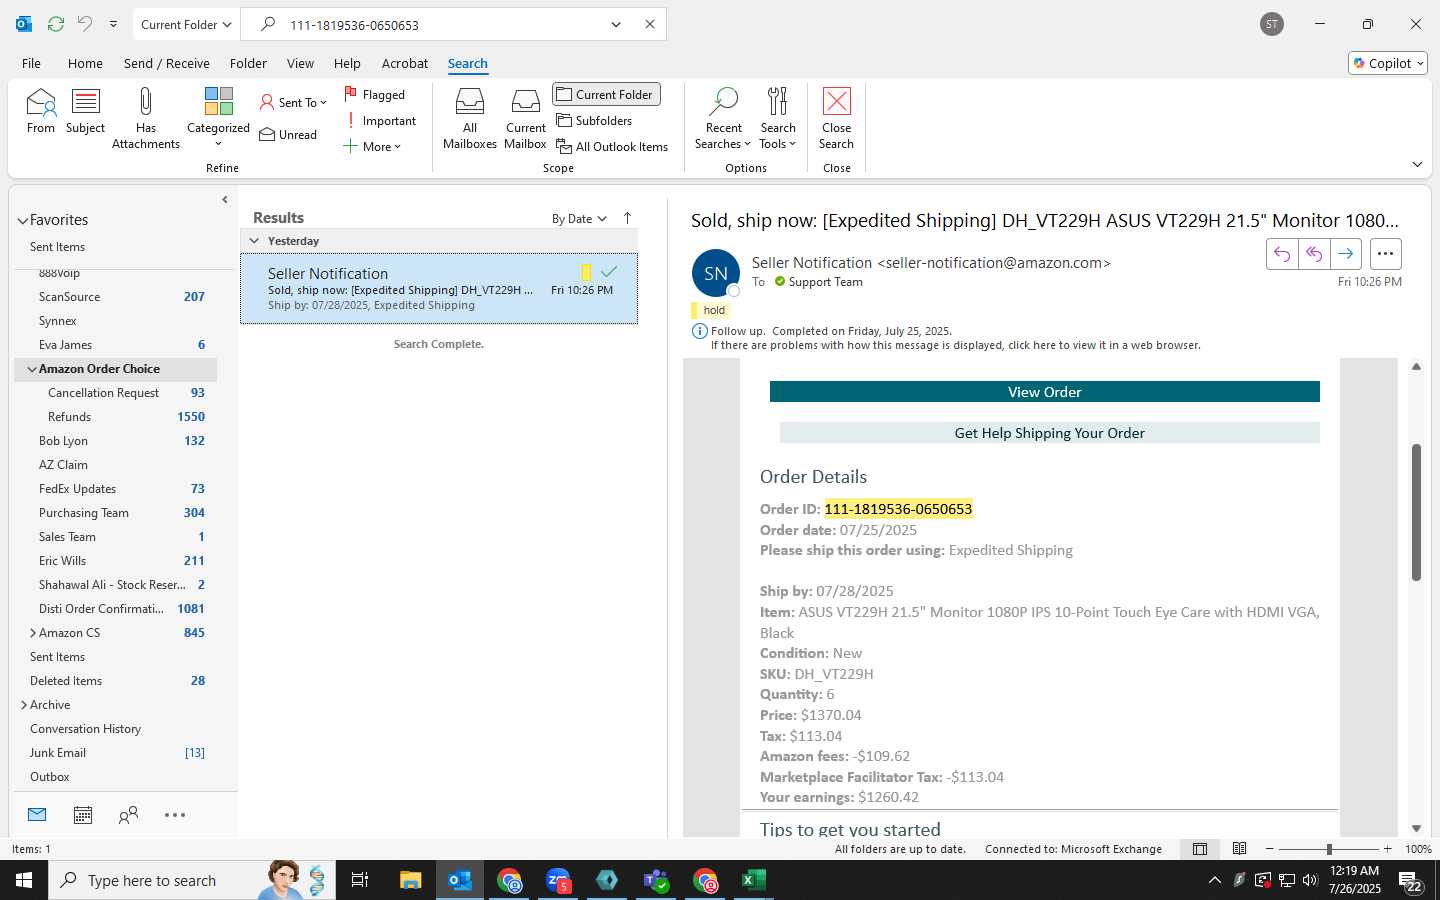This screenshot has width=1440, height=900.
Task: Open Search Tools dropdown
Action: tap(778, 118)
